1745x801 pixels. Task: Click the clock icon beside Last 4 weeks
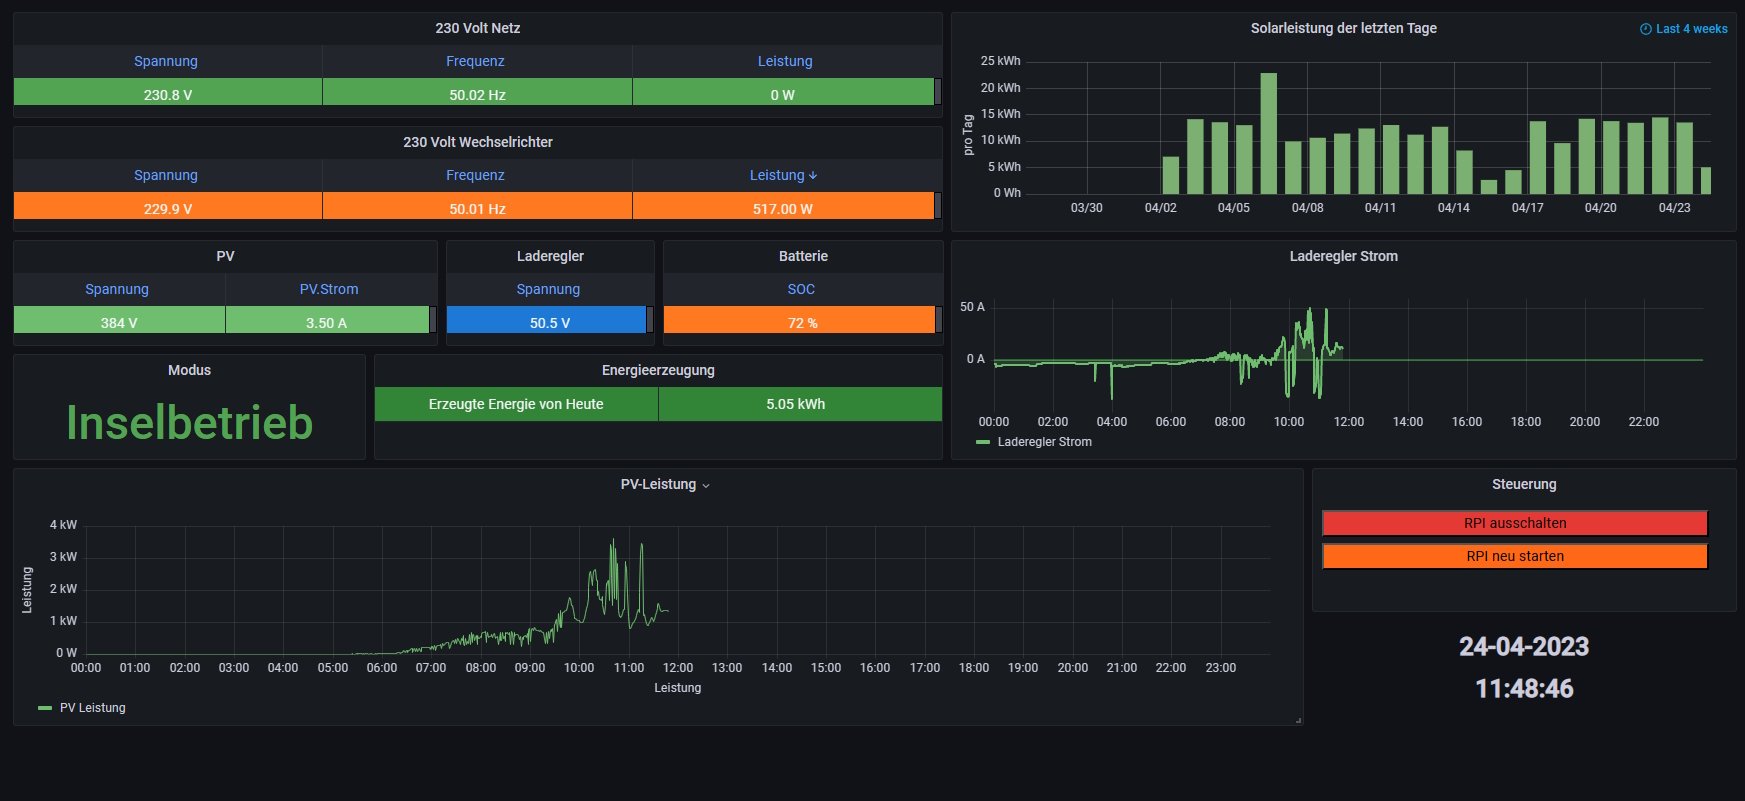pyautogui.click(x=1645, y=29)
